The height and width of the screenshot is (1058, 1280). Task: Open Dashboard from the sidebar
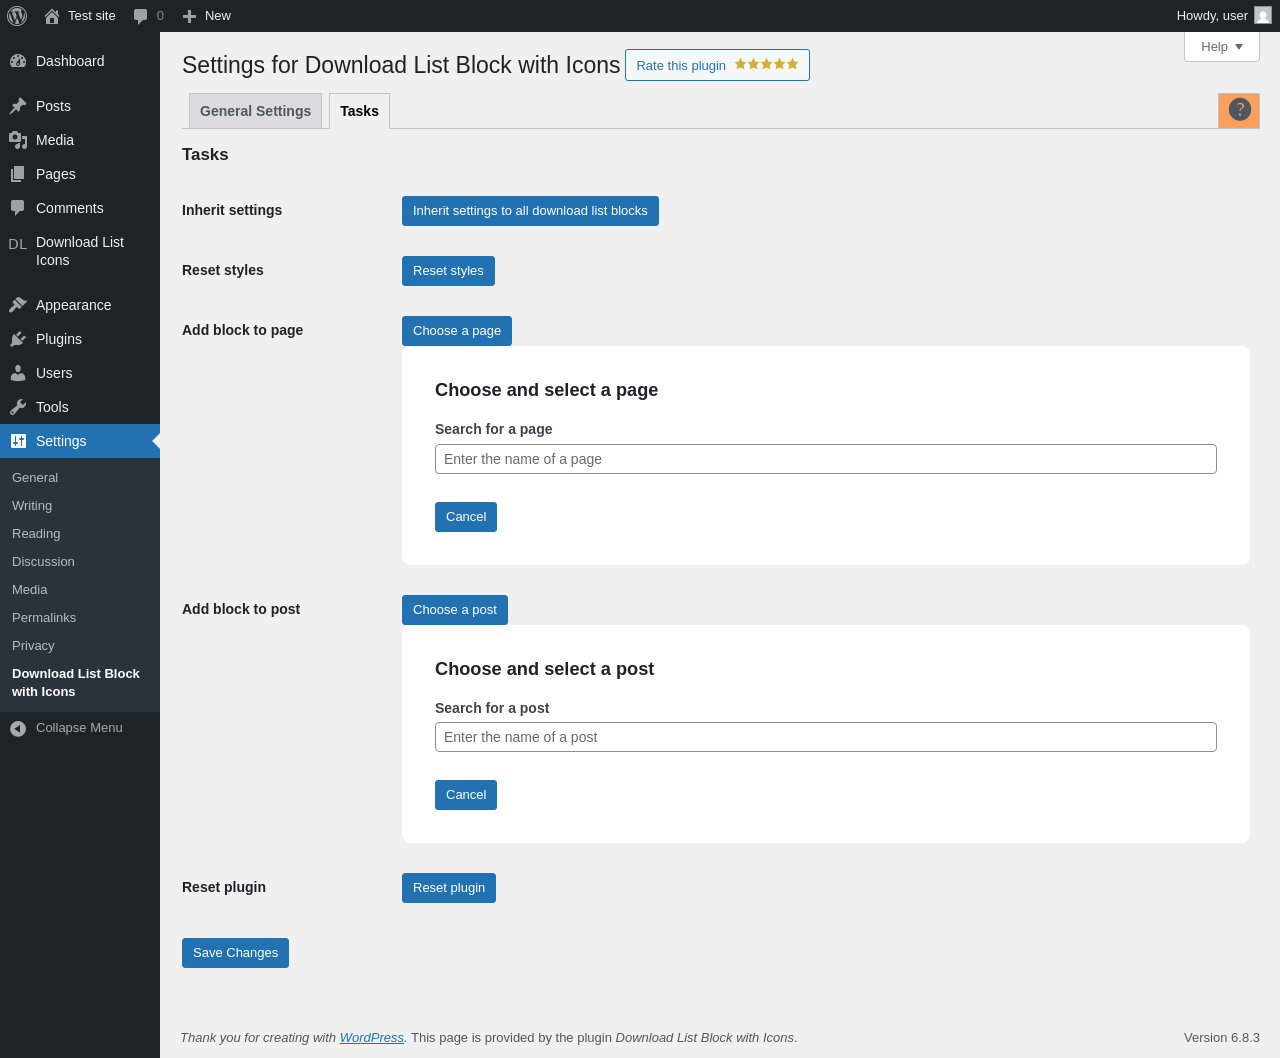point(70,61)
